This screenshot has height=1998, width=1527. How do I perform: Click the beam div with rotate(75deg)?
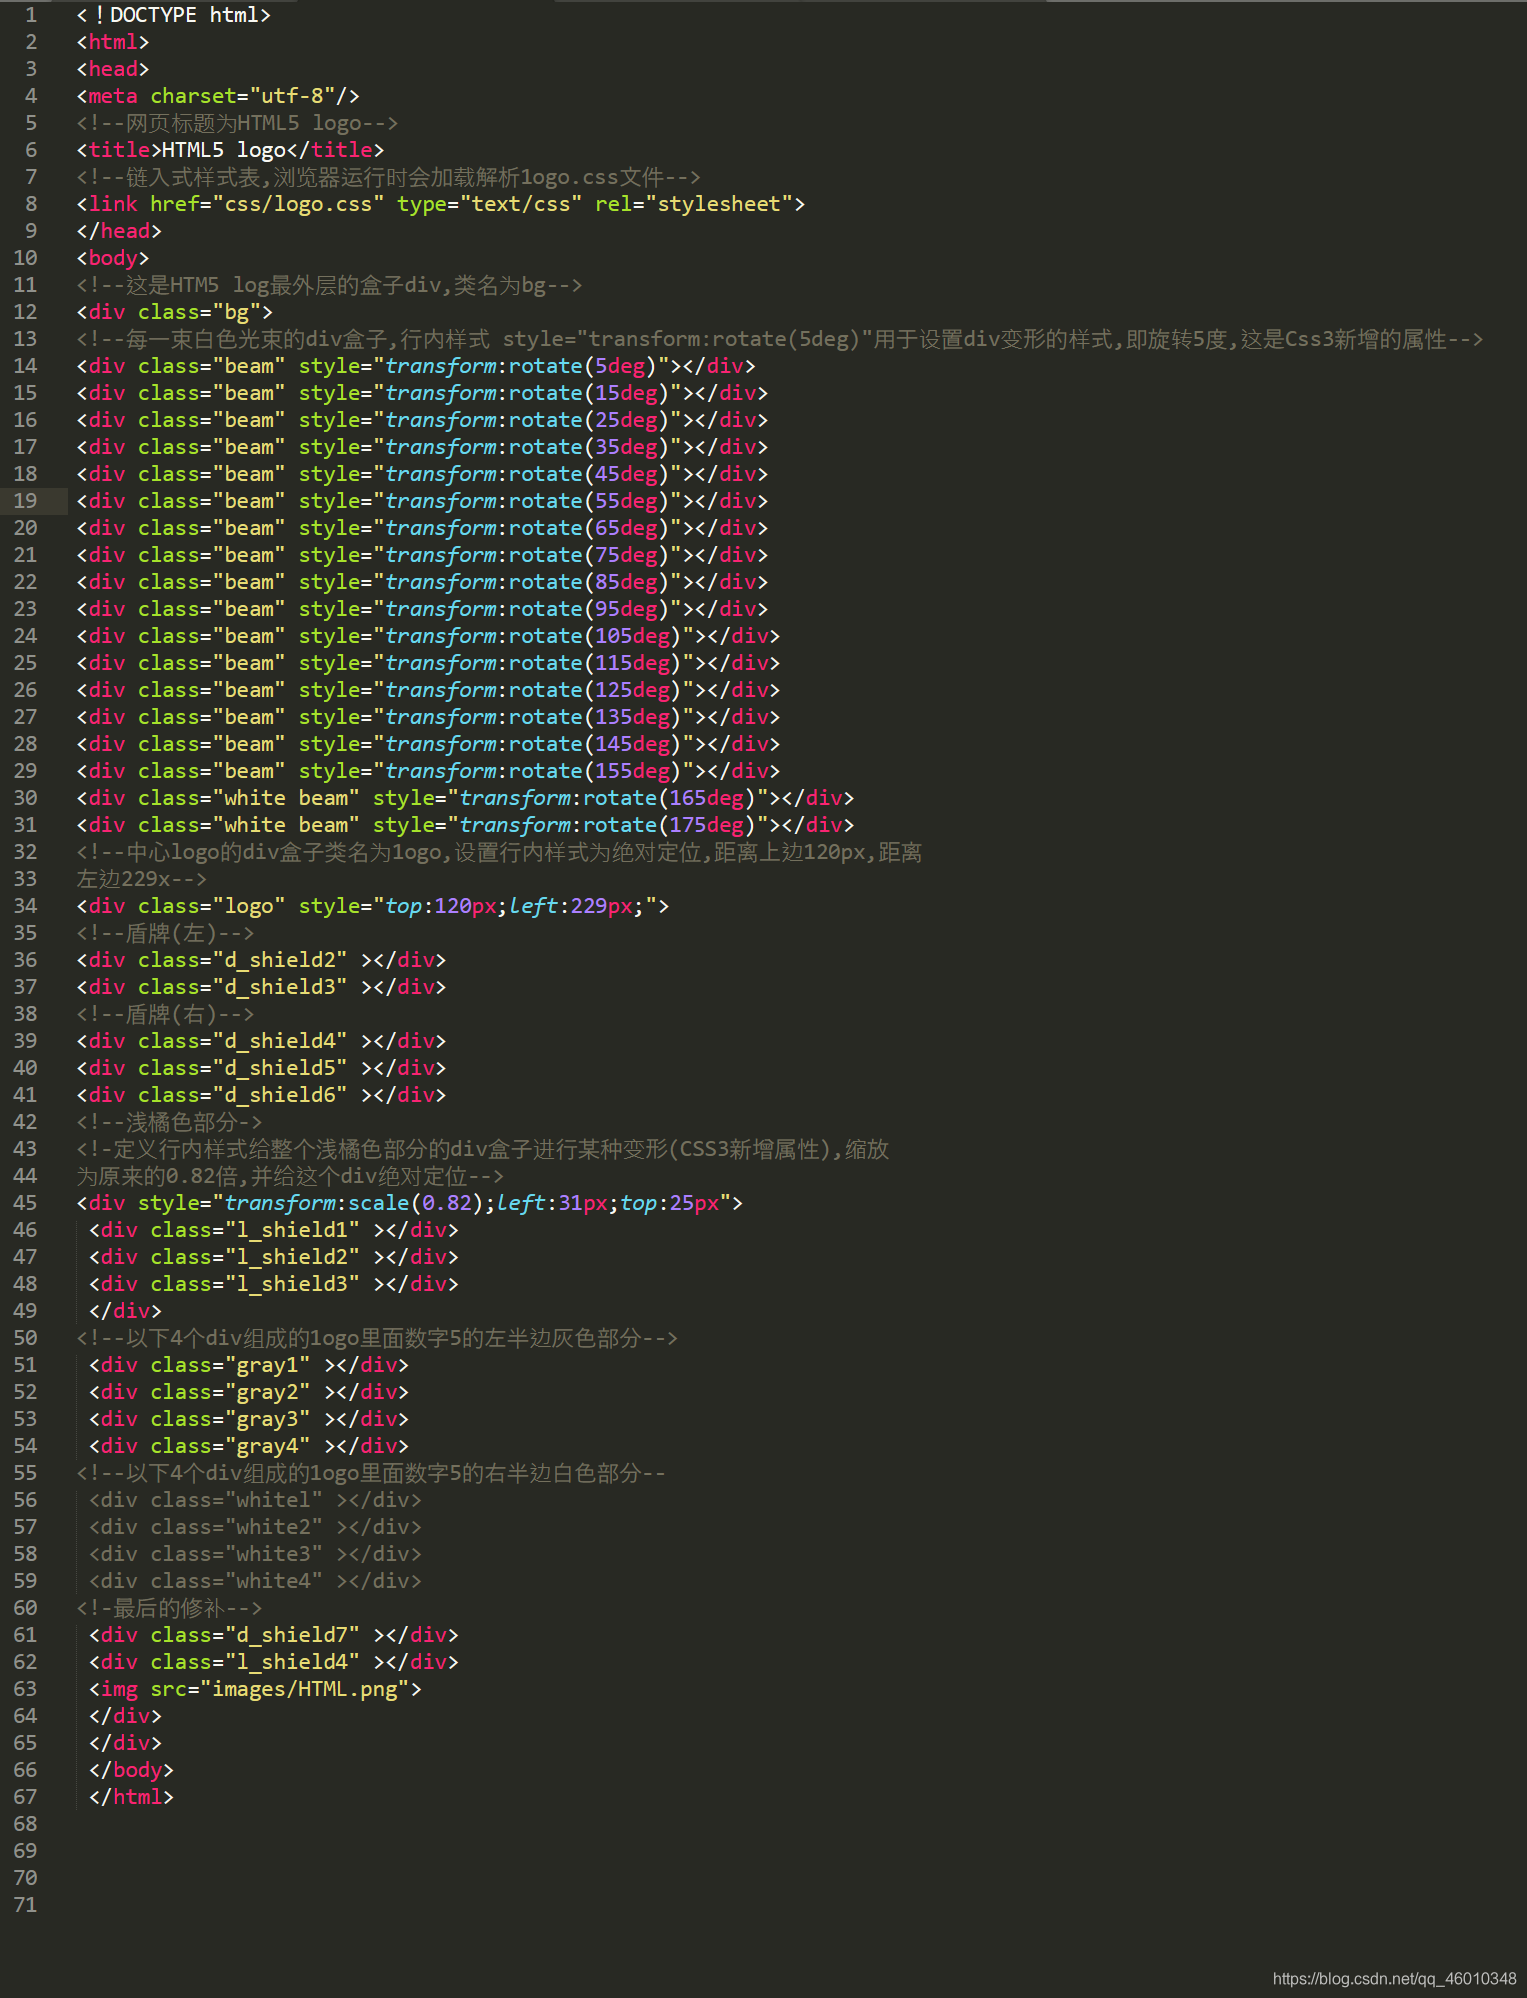click(422, 555)
